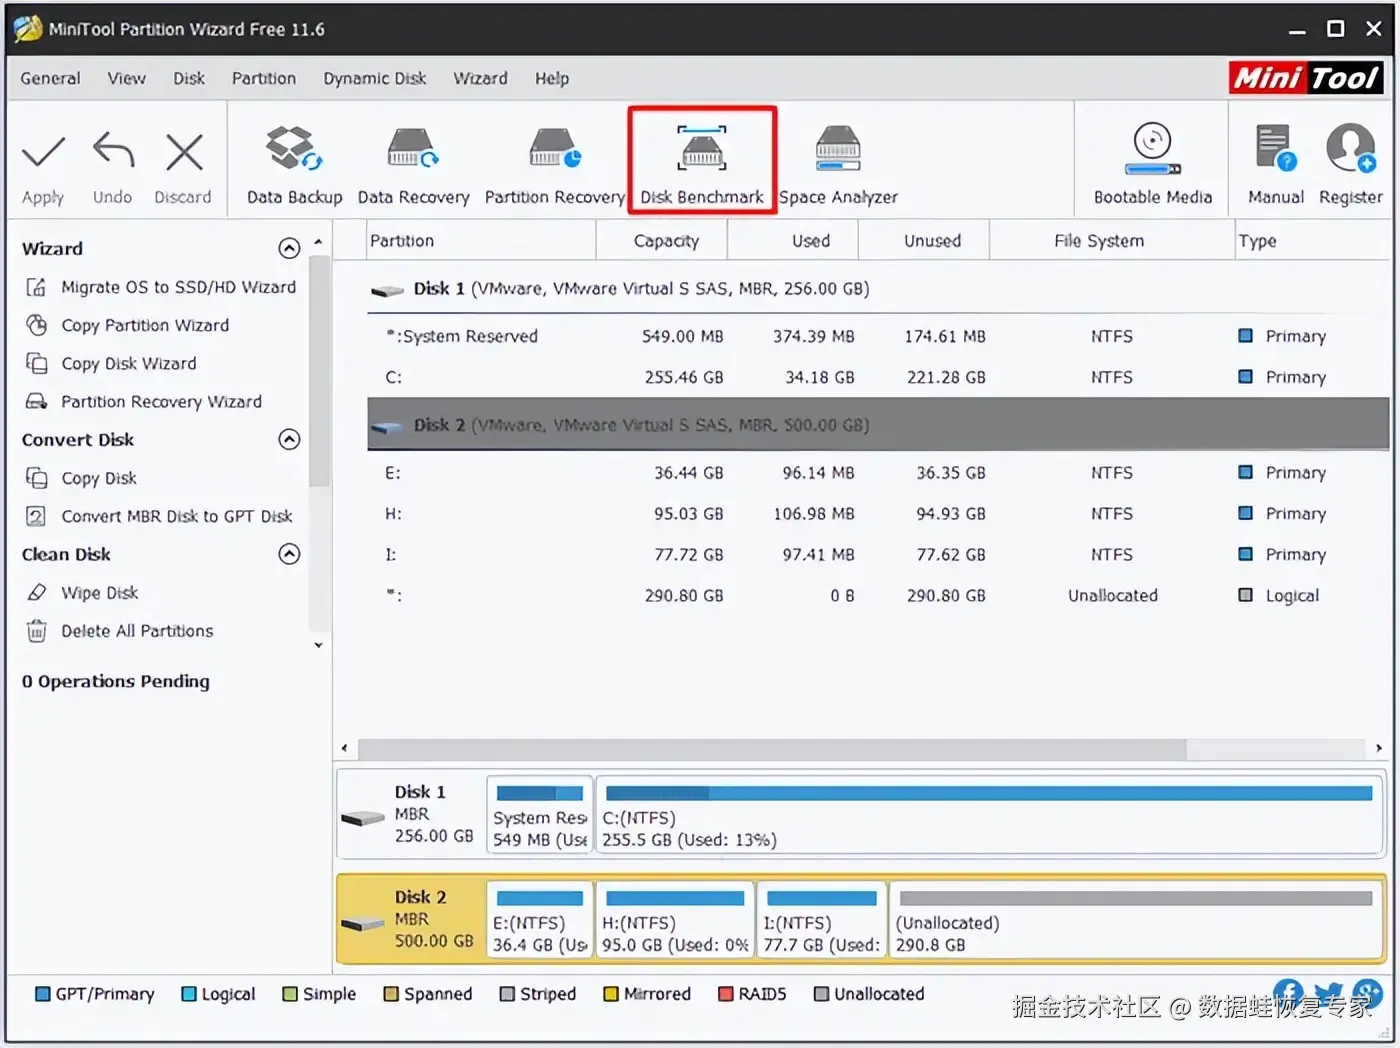Image resolution: width=1400 pixels, height=1048 pixels.
Task: Click Wipe Disk in Clean Disk
Action: point(100,592)
